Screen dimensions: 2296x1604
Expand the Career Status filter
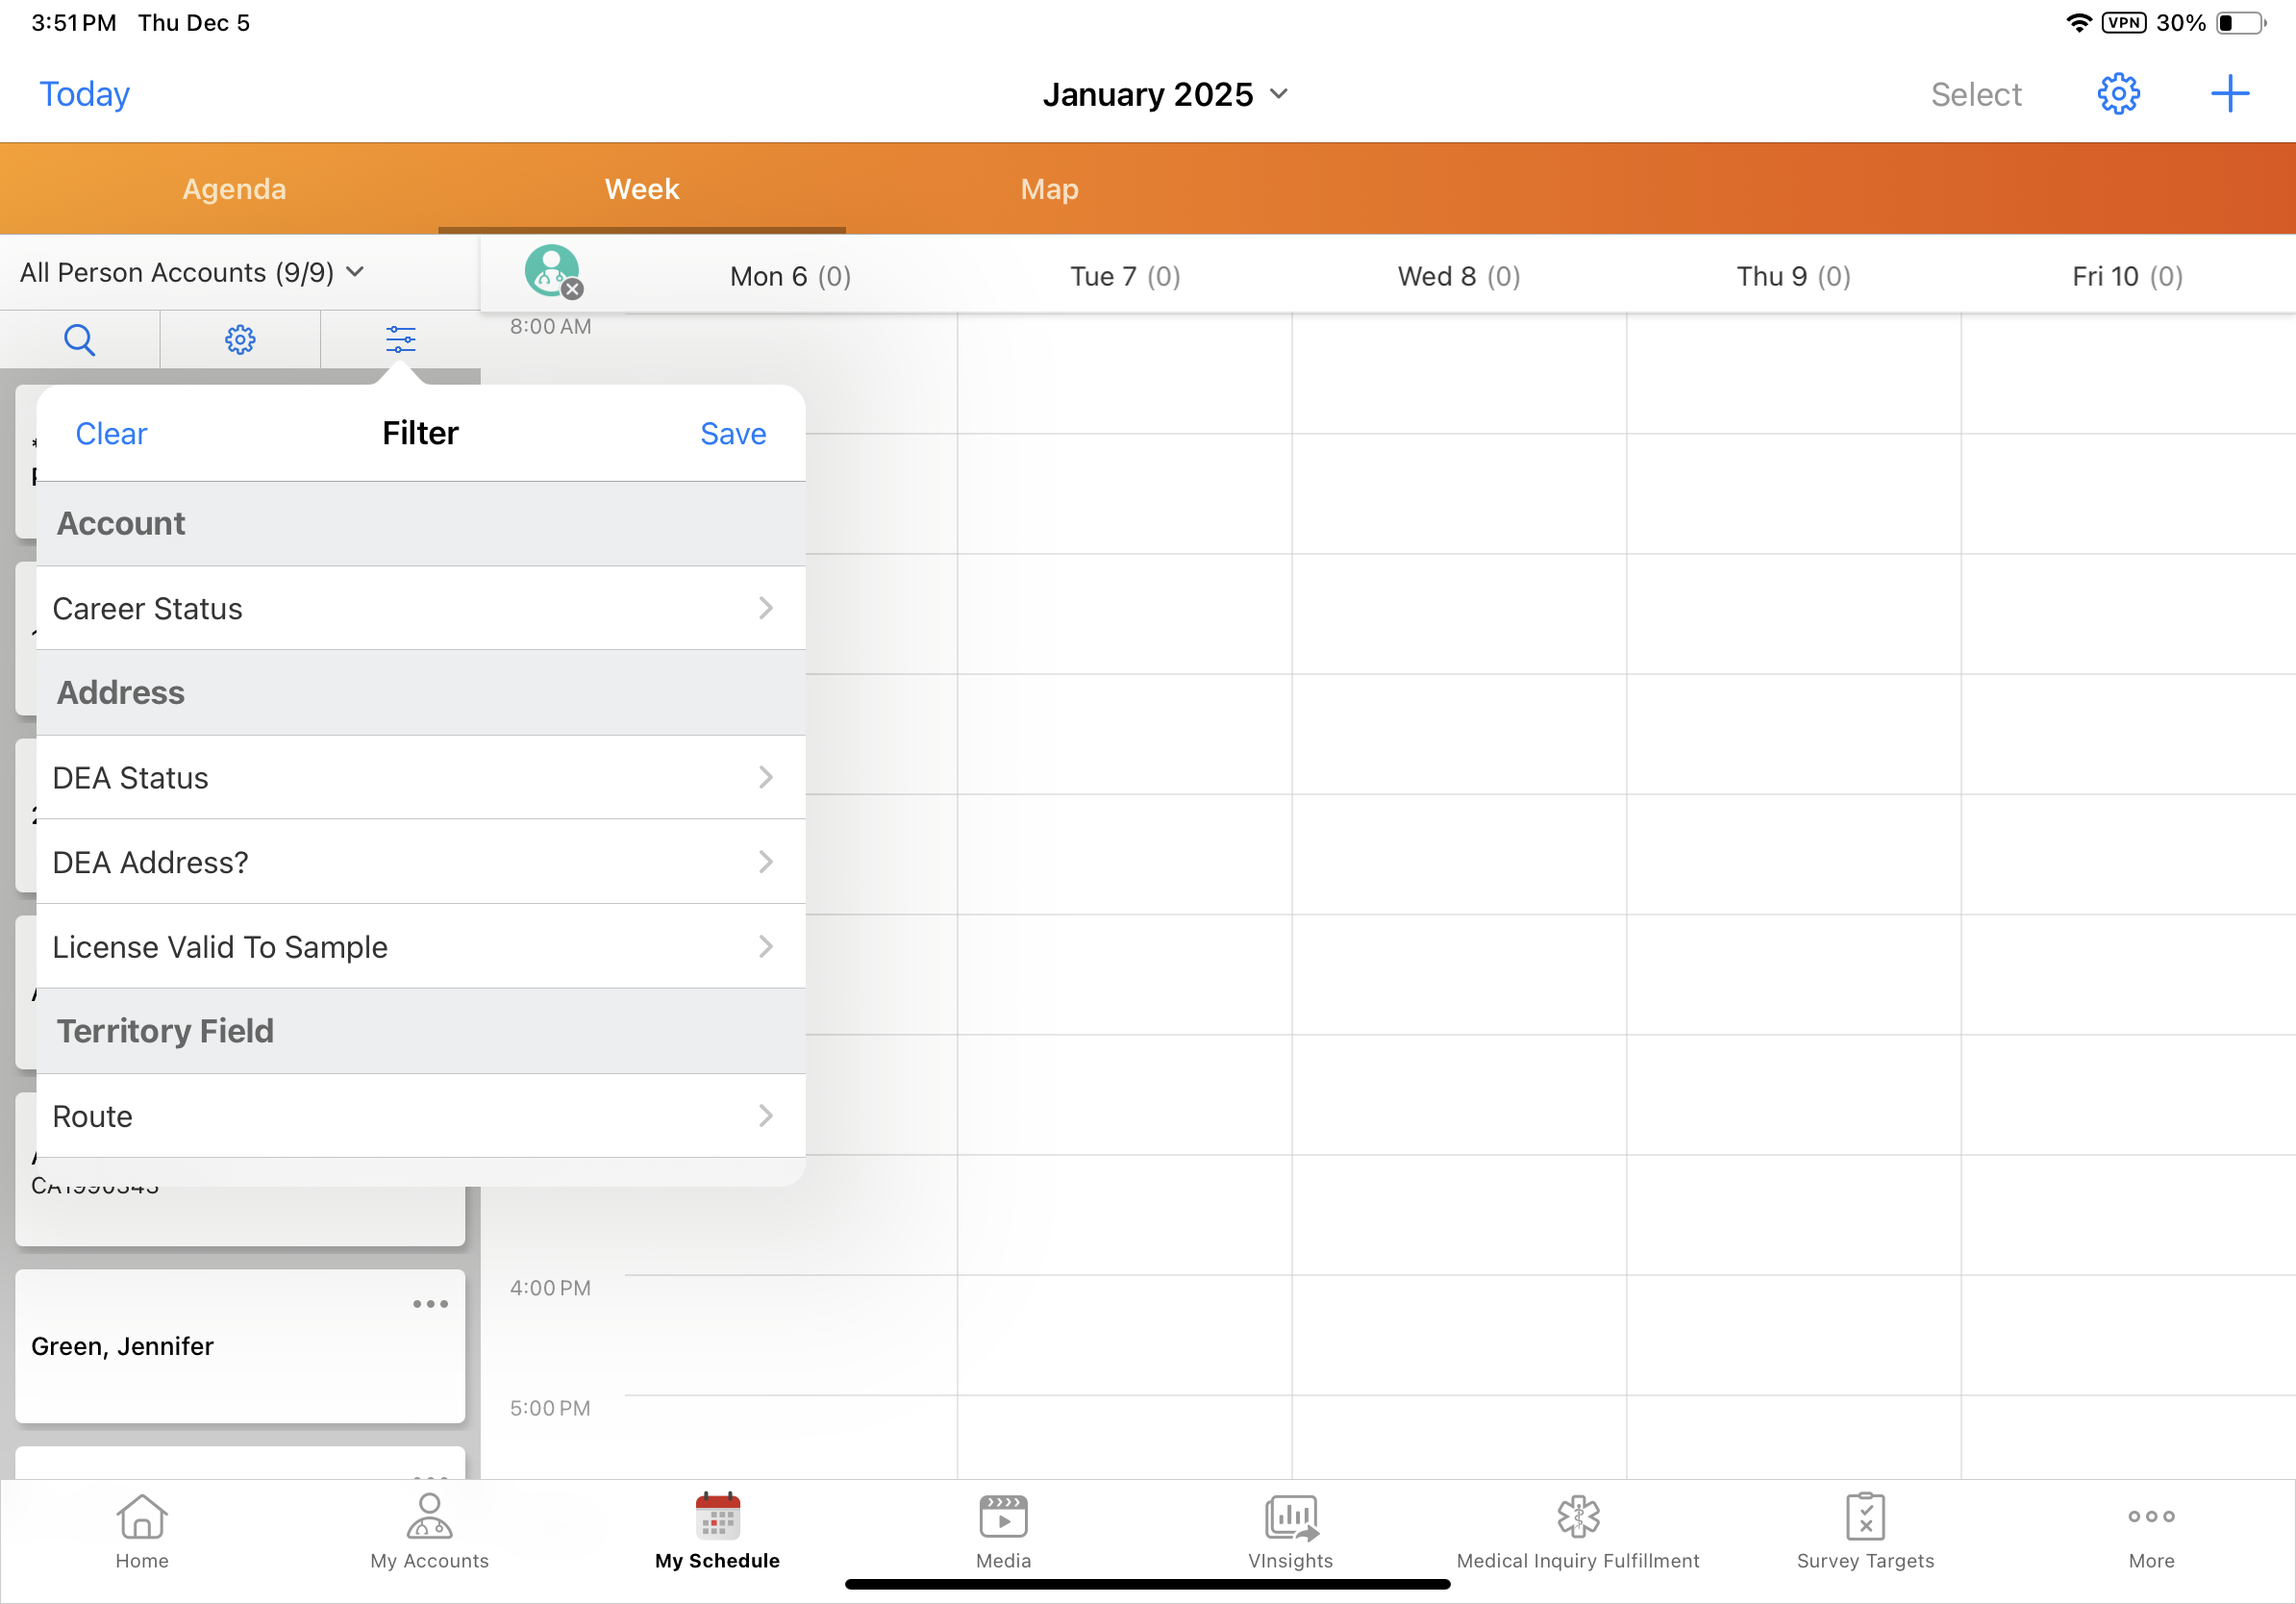420,608
